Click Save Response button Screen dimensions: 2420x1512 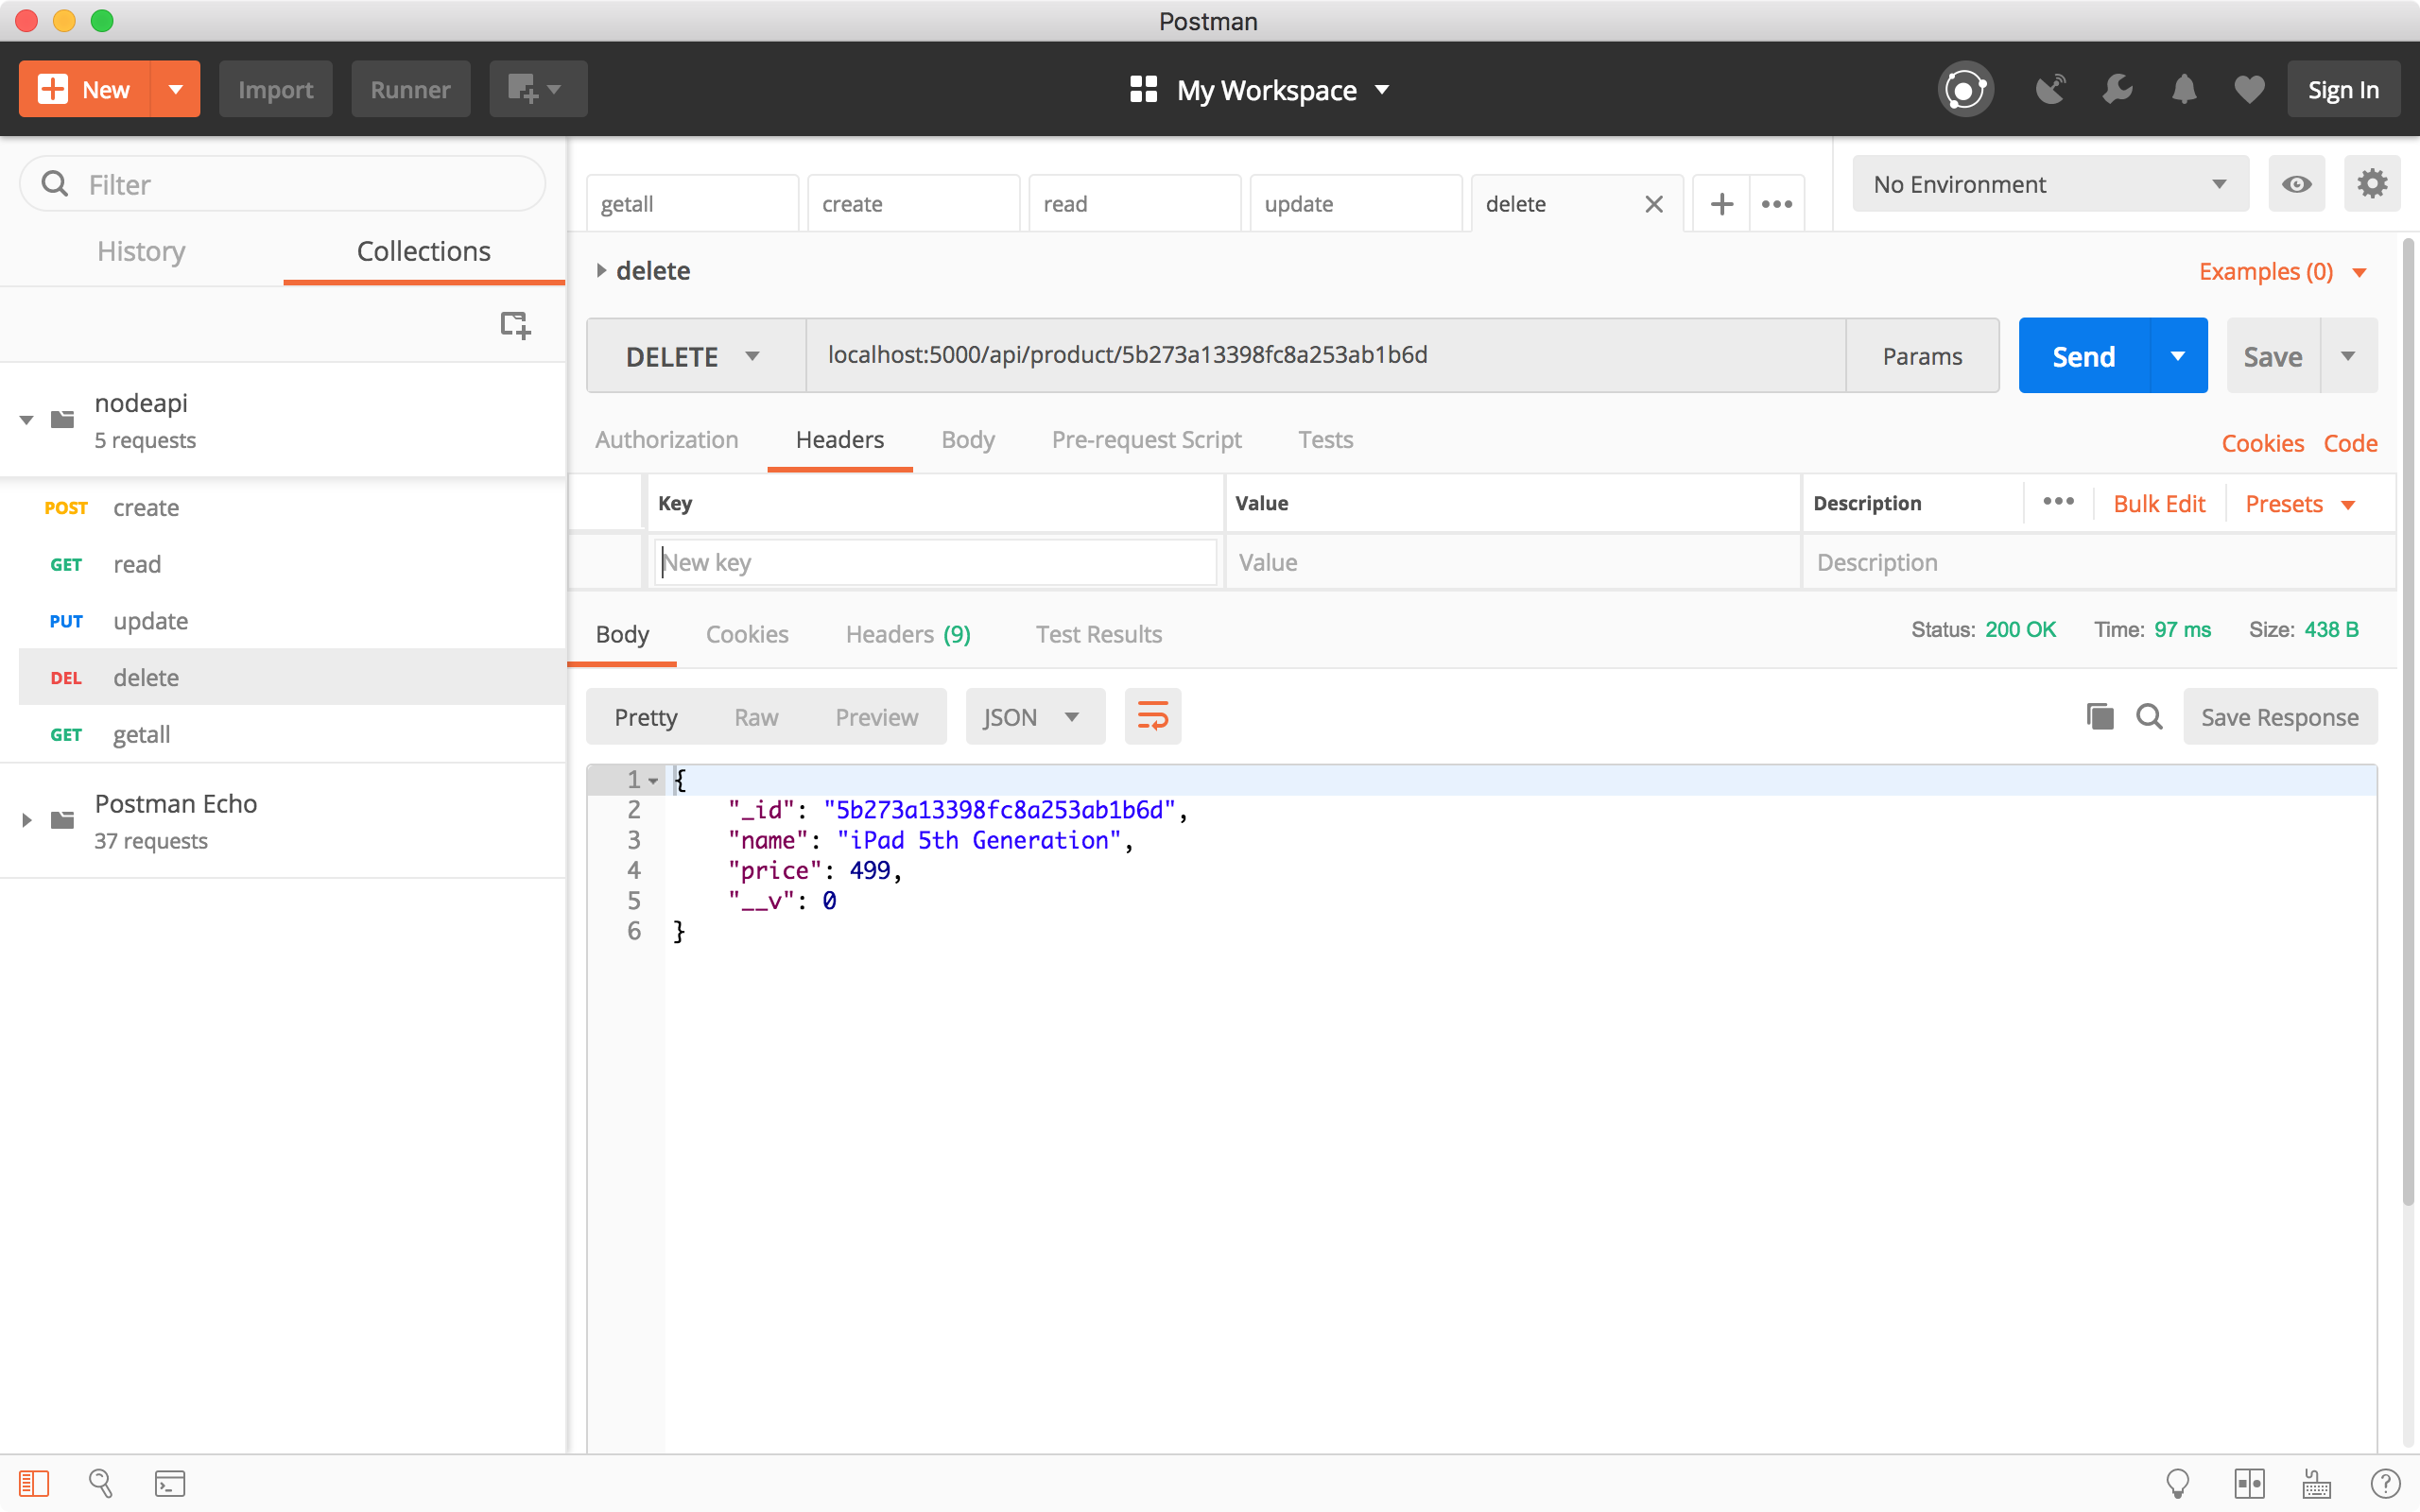pyautogui.click(x=2280, y=717)
